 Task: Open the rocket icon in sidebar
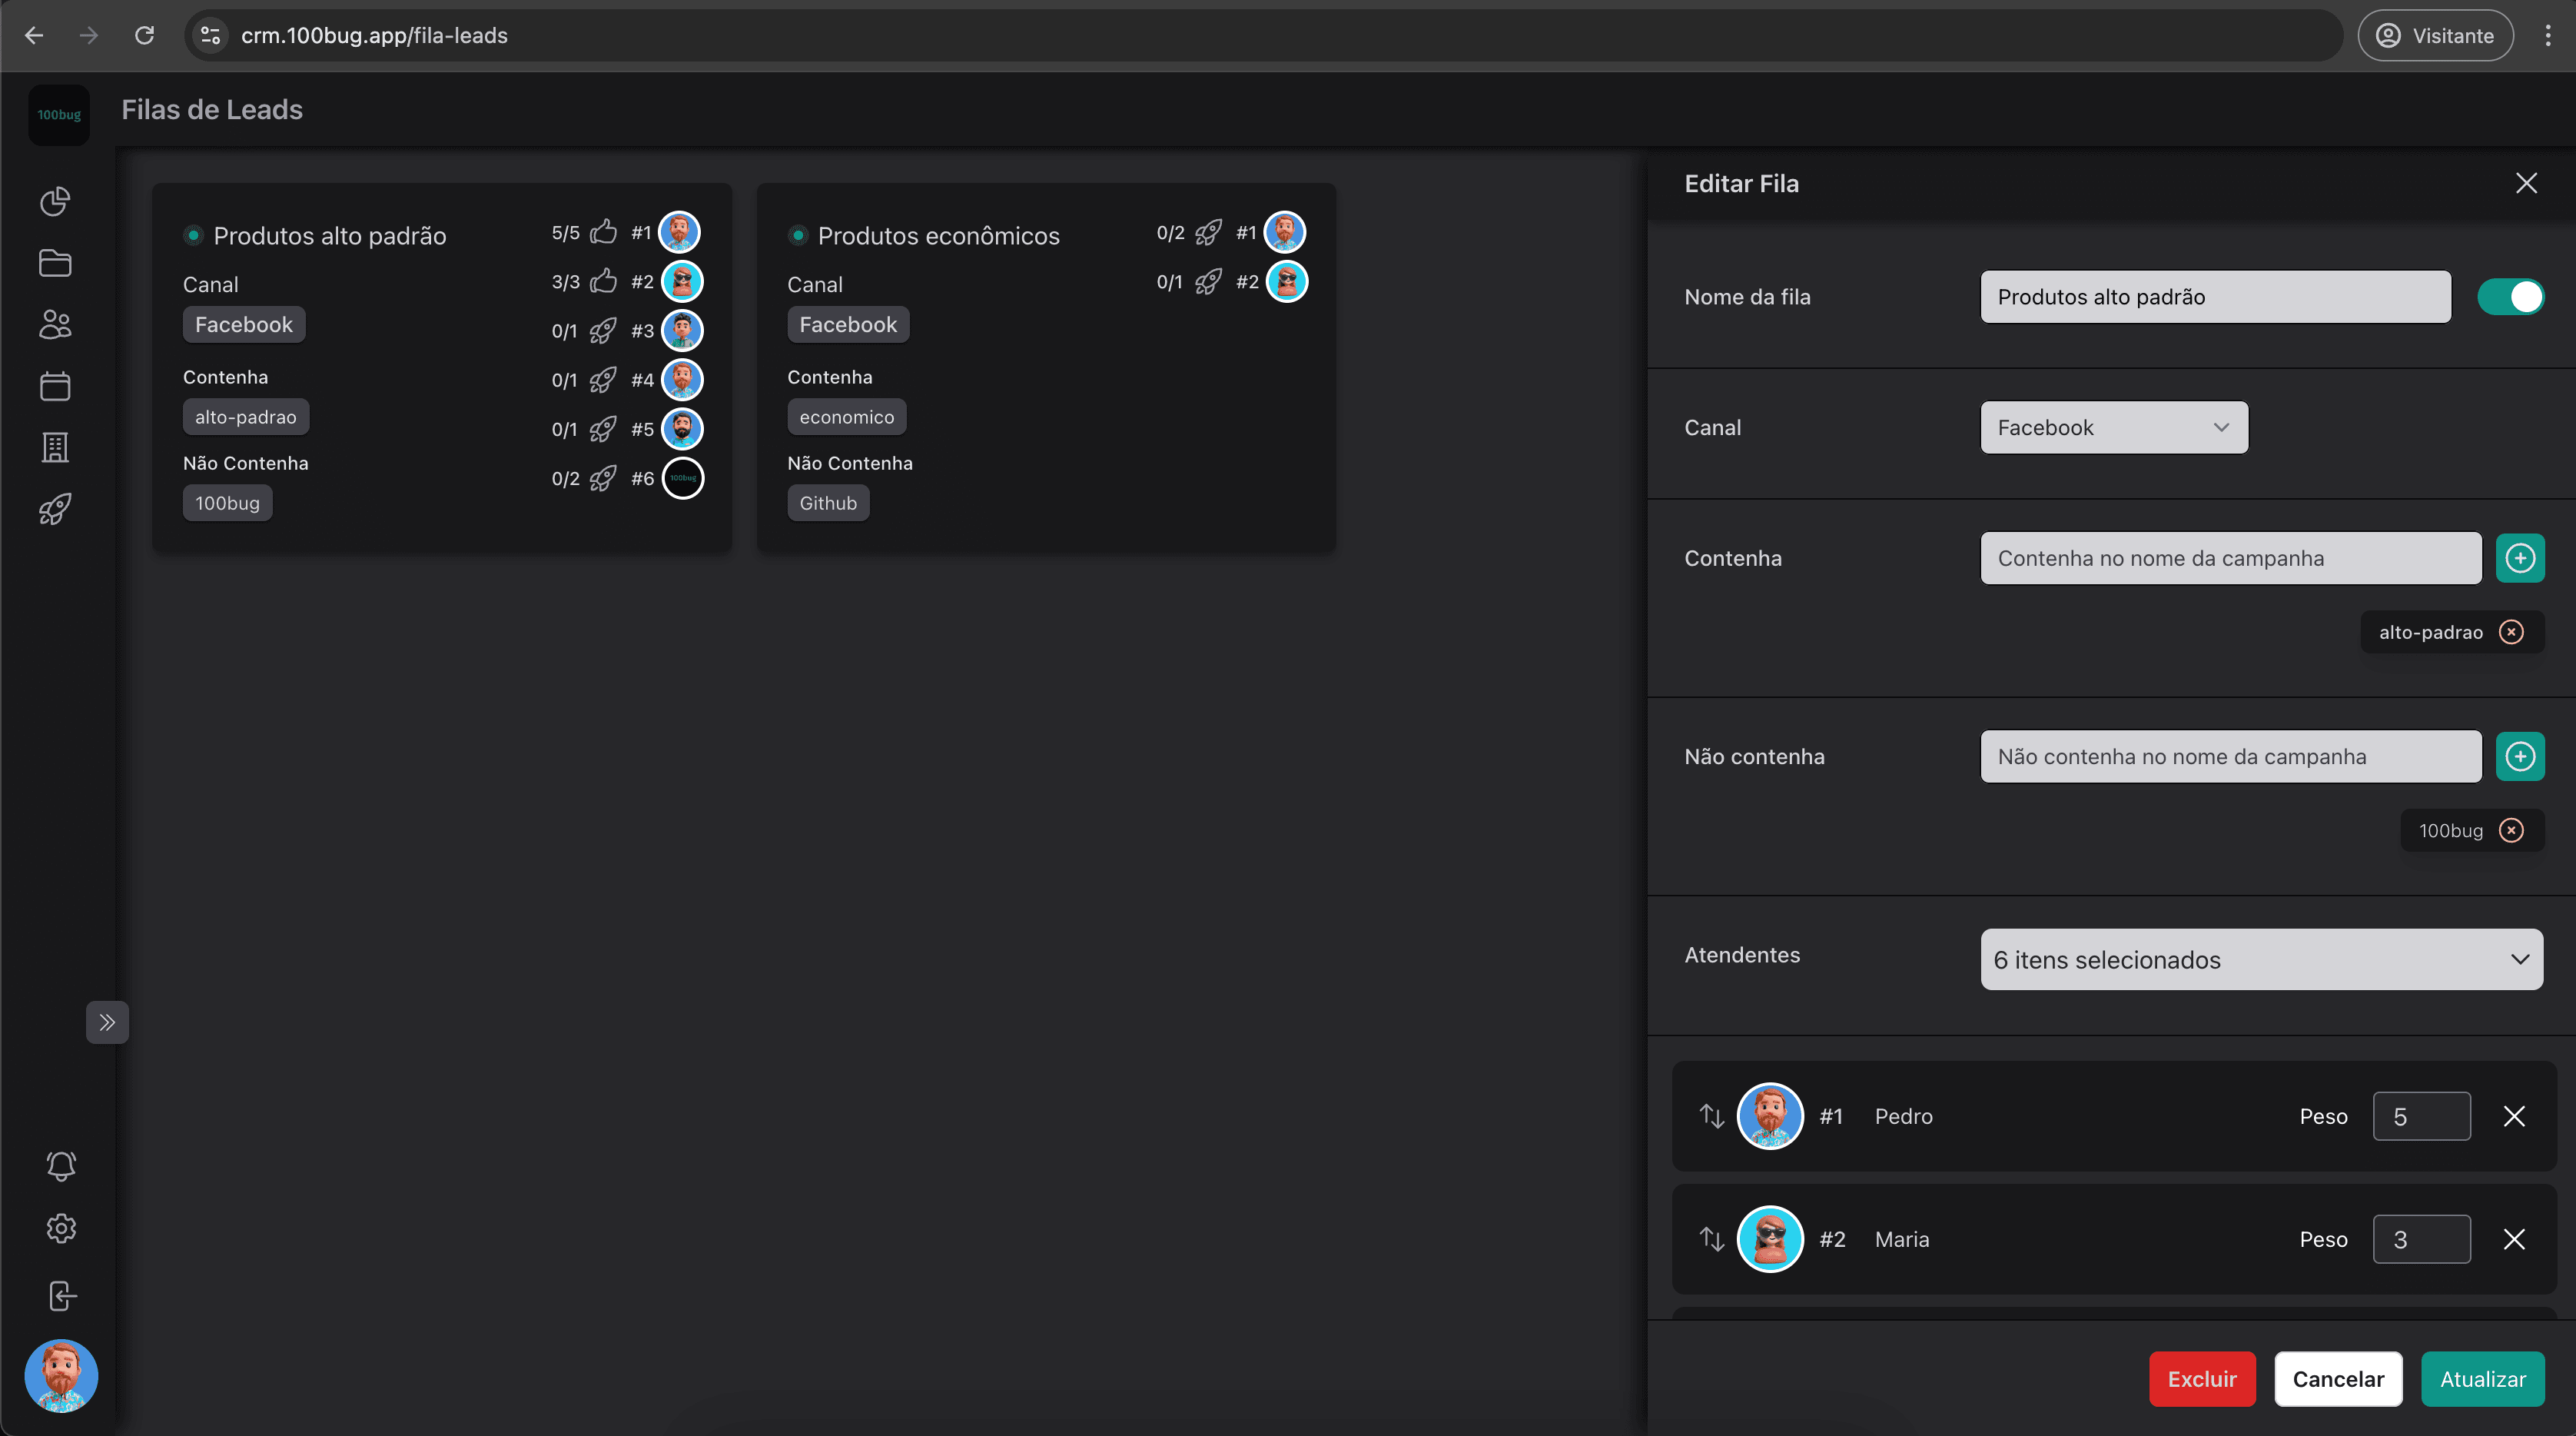click(55, 509)
